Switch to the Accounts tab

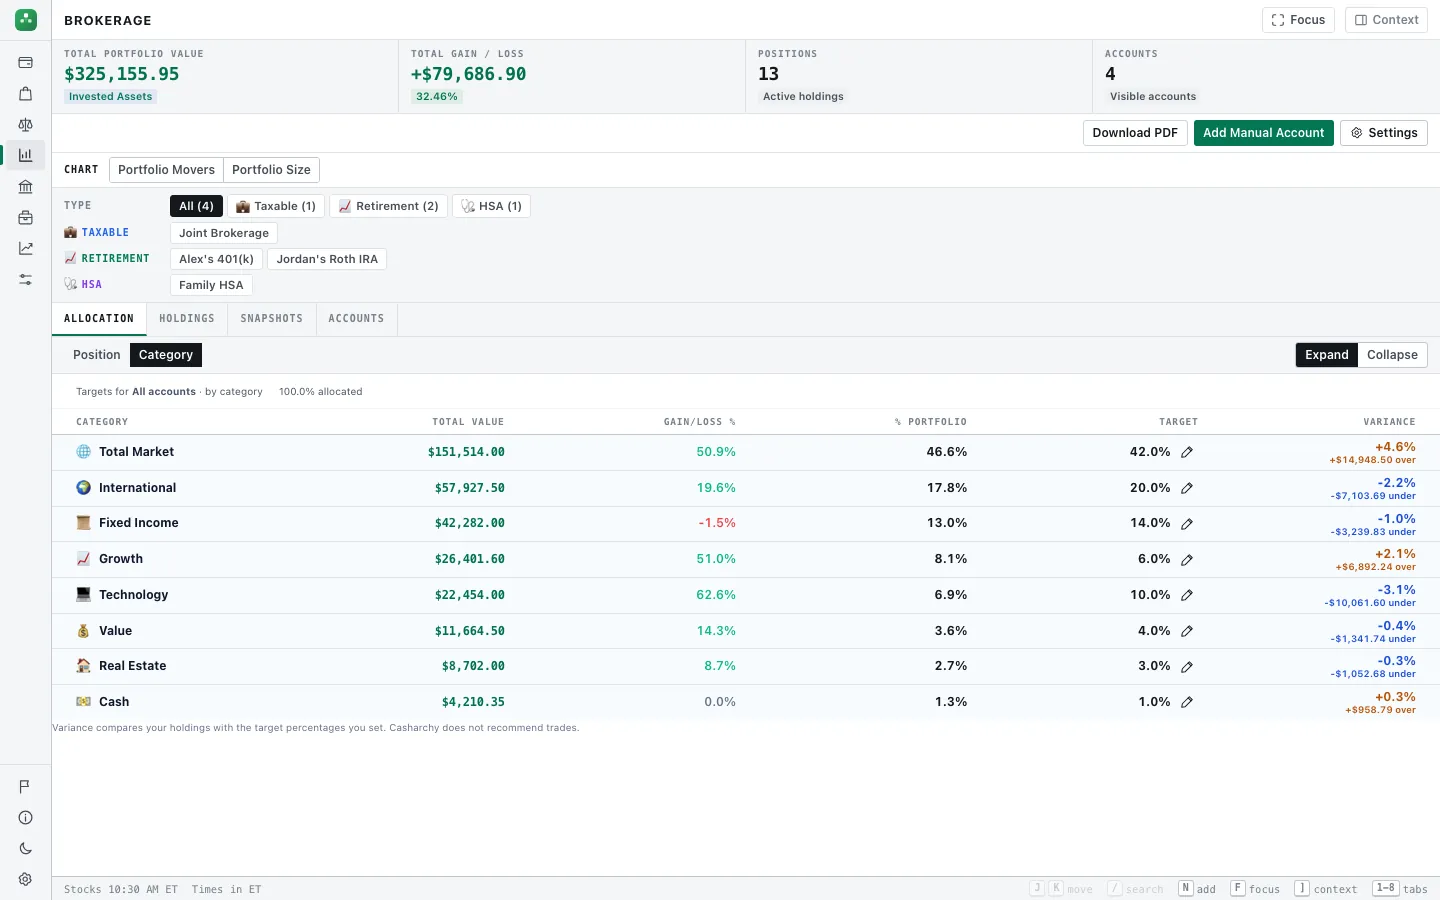tap(356, 319)
